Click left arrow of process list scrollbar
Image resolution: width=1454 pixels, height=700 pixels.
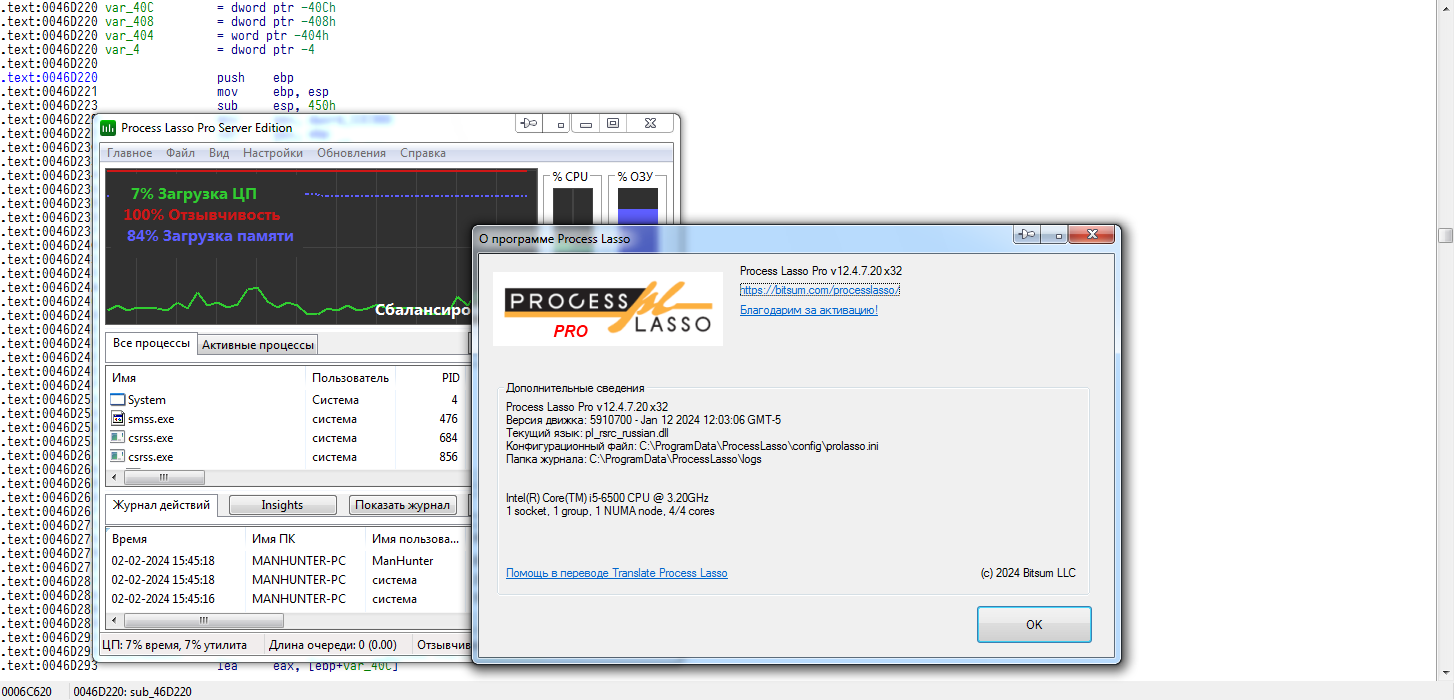tap(114, 478)
